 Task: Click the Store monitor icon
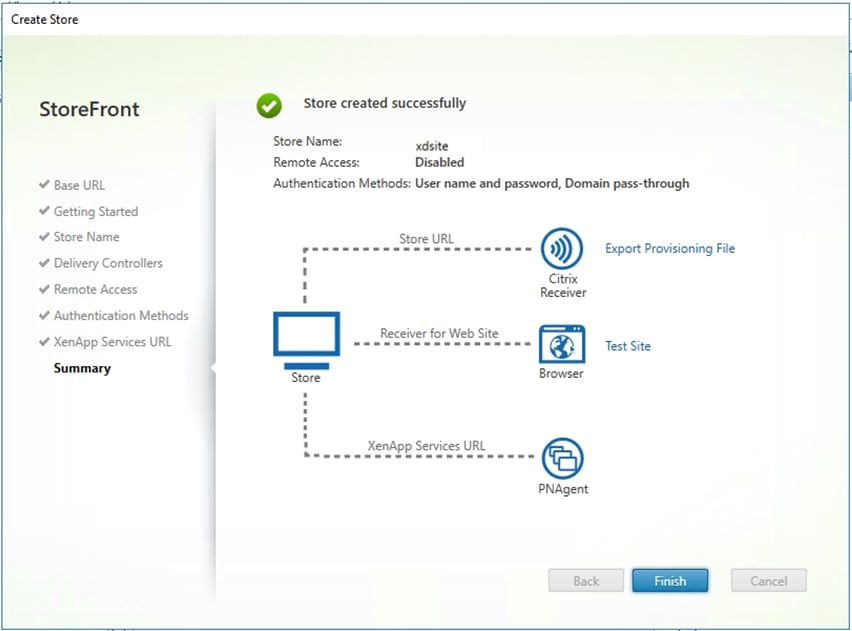[x=305, y=336]
